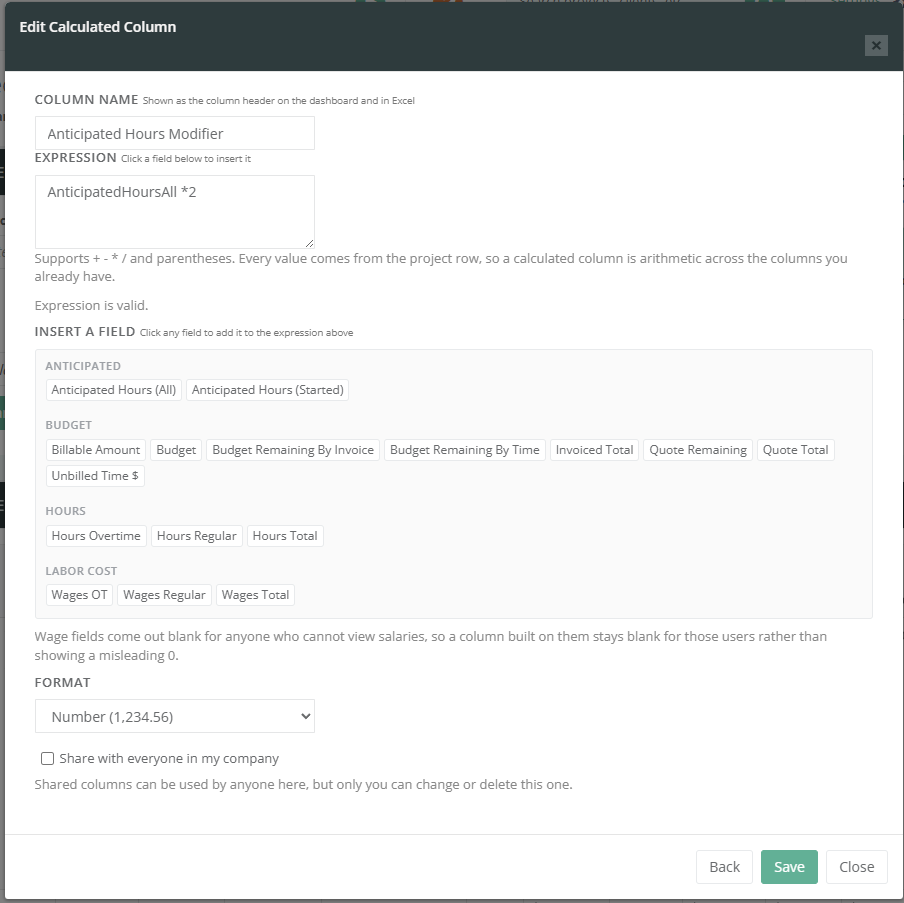Add the Unbilled Time $ field

[x=95, y=476]
